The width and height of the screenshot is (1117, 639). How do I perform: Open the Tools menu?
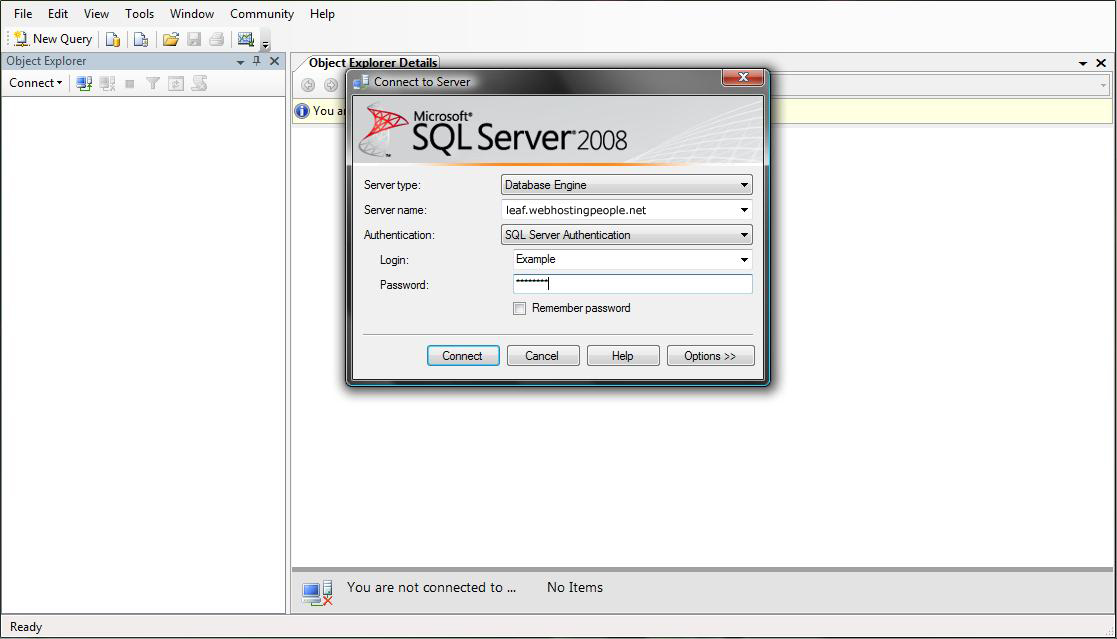(x=140, y=14)
